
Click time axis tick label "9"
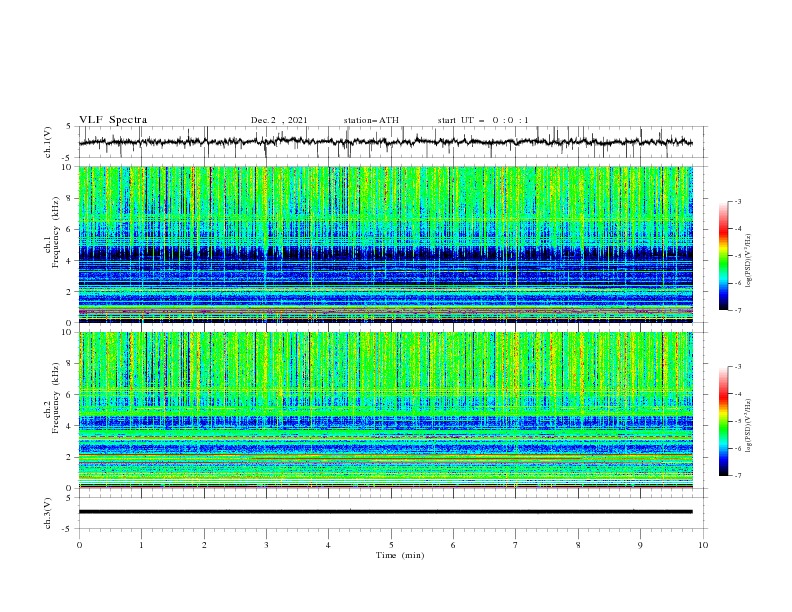coord(640,545)
